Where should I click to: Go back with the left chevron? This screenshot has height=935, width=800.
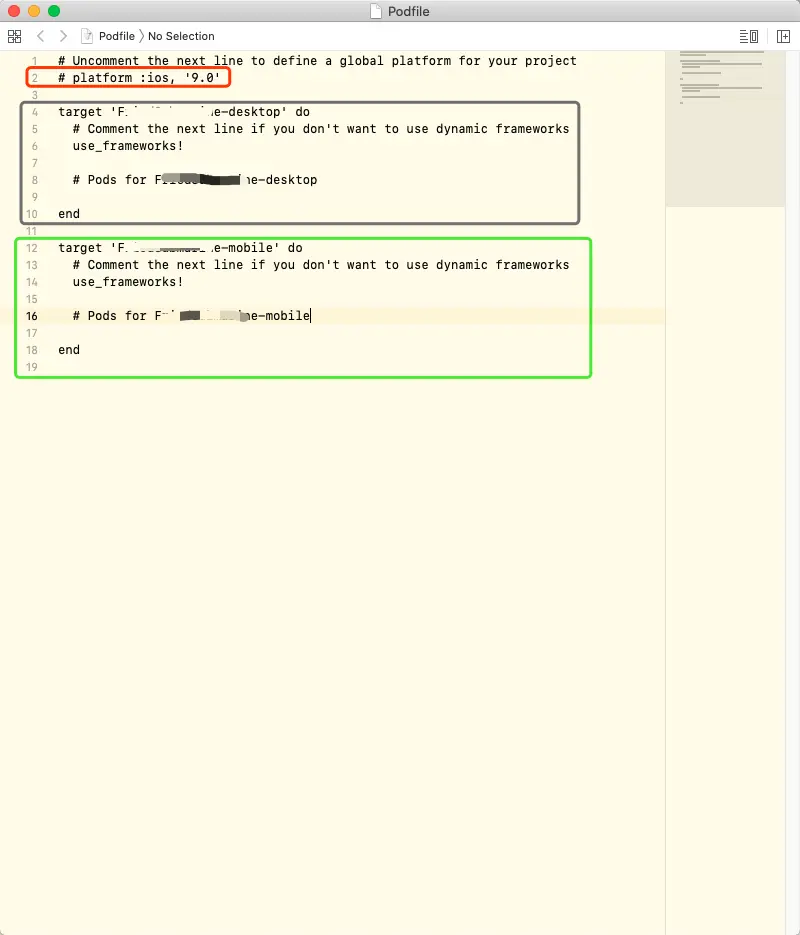(41, 36)
